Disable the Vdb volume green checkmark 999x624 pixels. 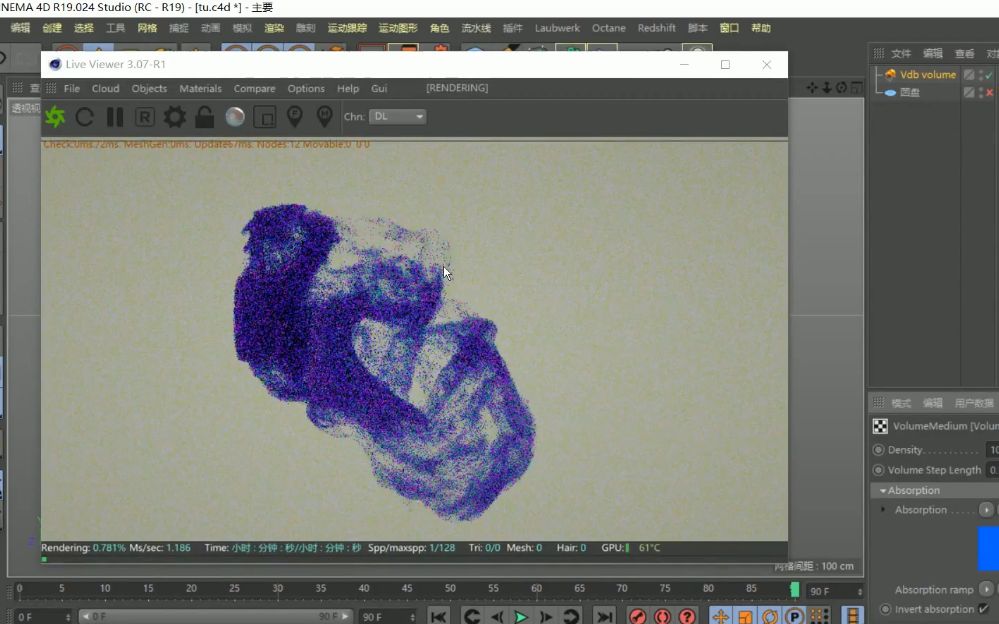pyautogui.click(x=989, y=75)
